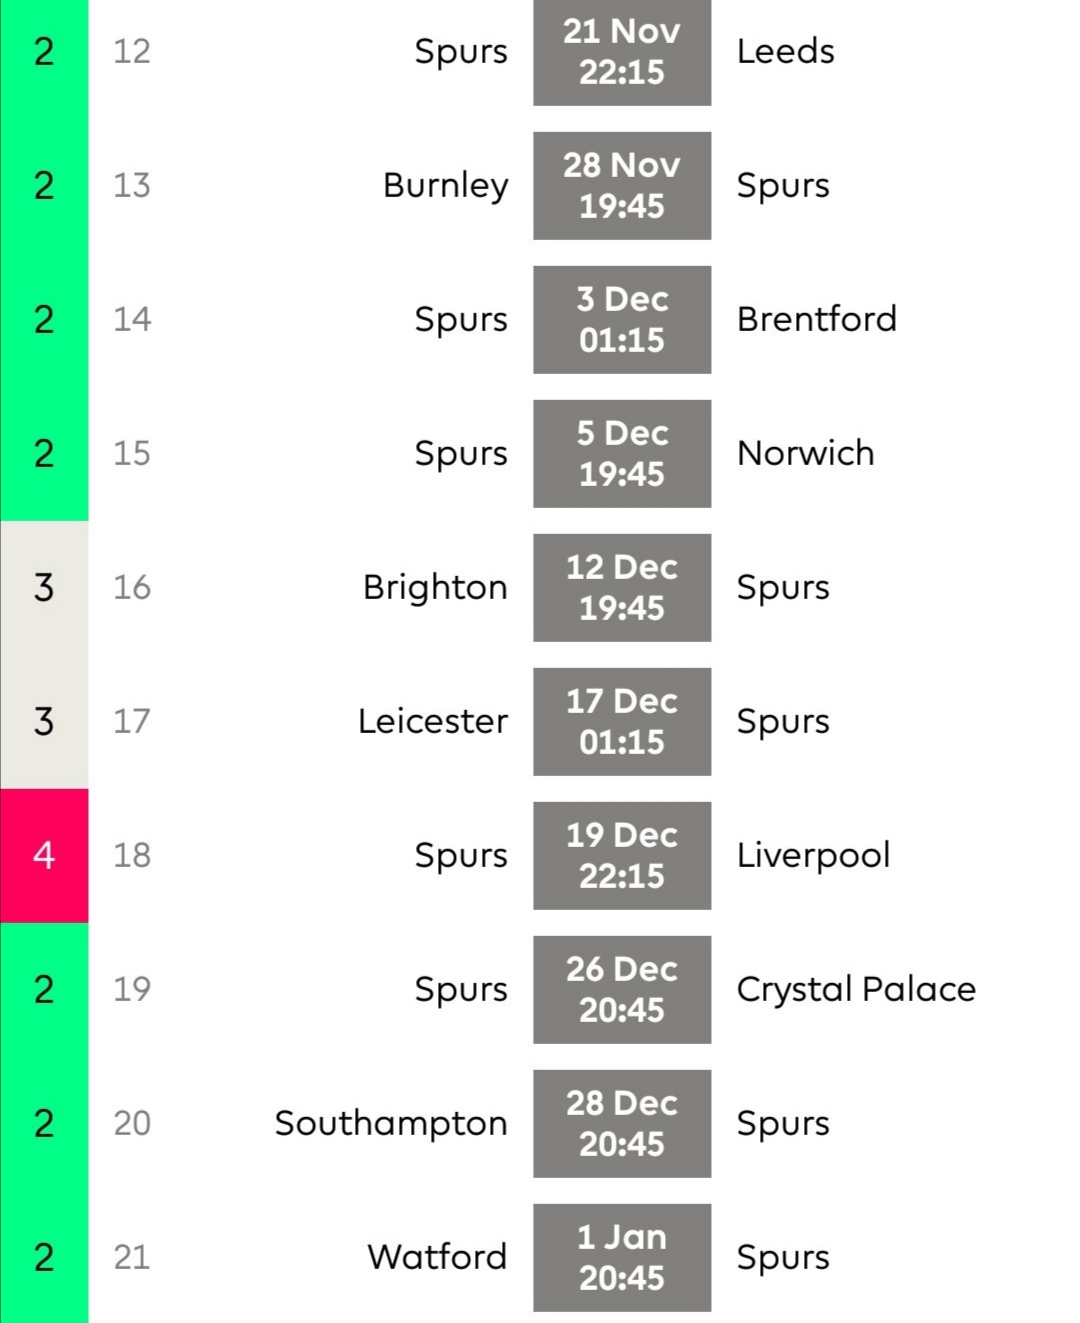Click the Norwich team name
The width and height of the screenshot is (1080, 1323).
point(806,454)
